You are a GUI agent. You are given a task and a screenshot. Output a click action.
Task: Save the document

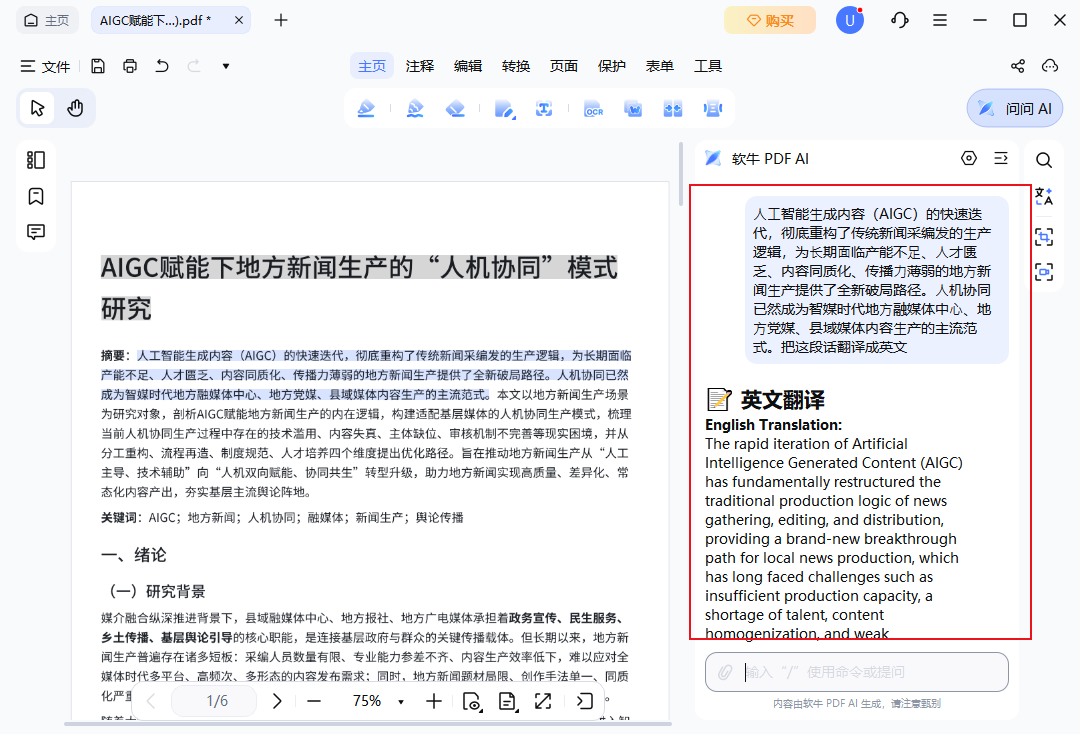coord(98,66)
